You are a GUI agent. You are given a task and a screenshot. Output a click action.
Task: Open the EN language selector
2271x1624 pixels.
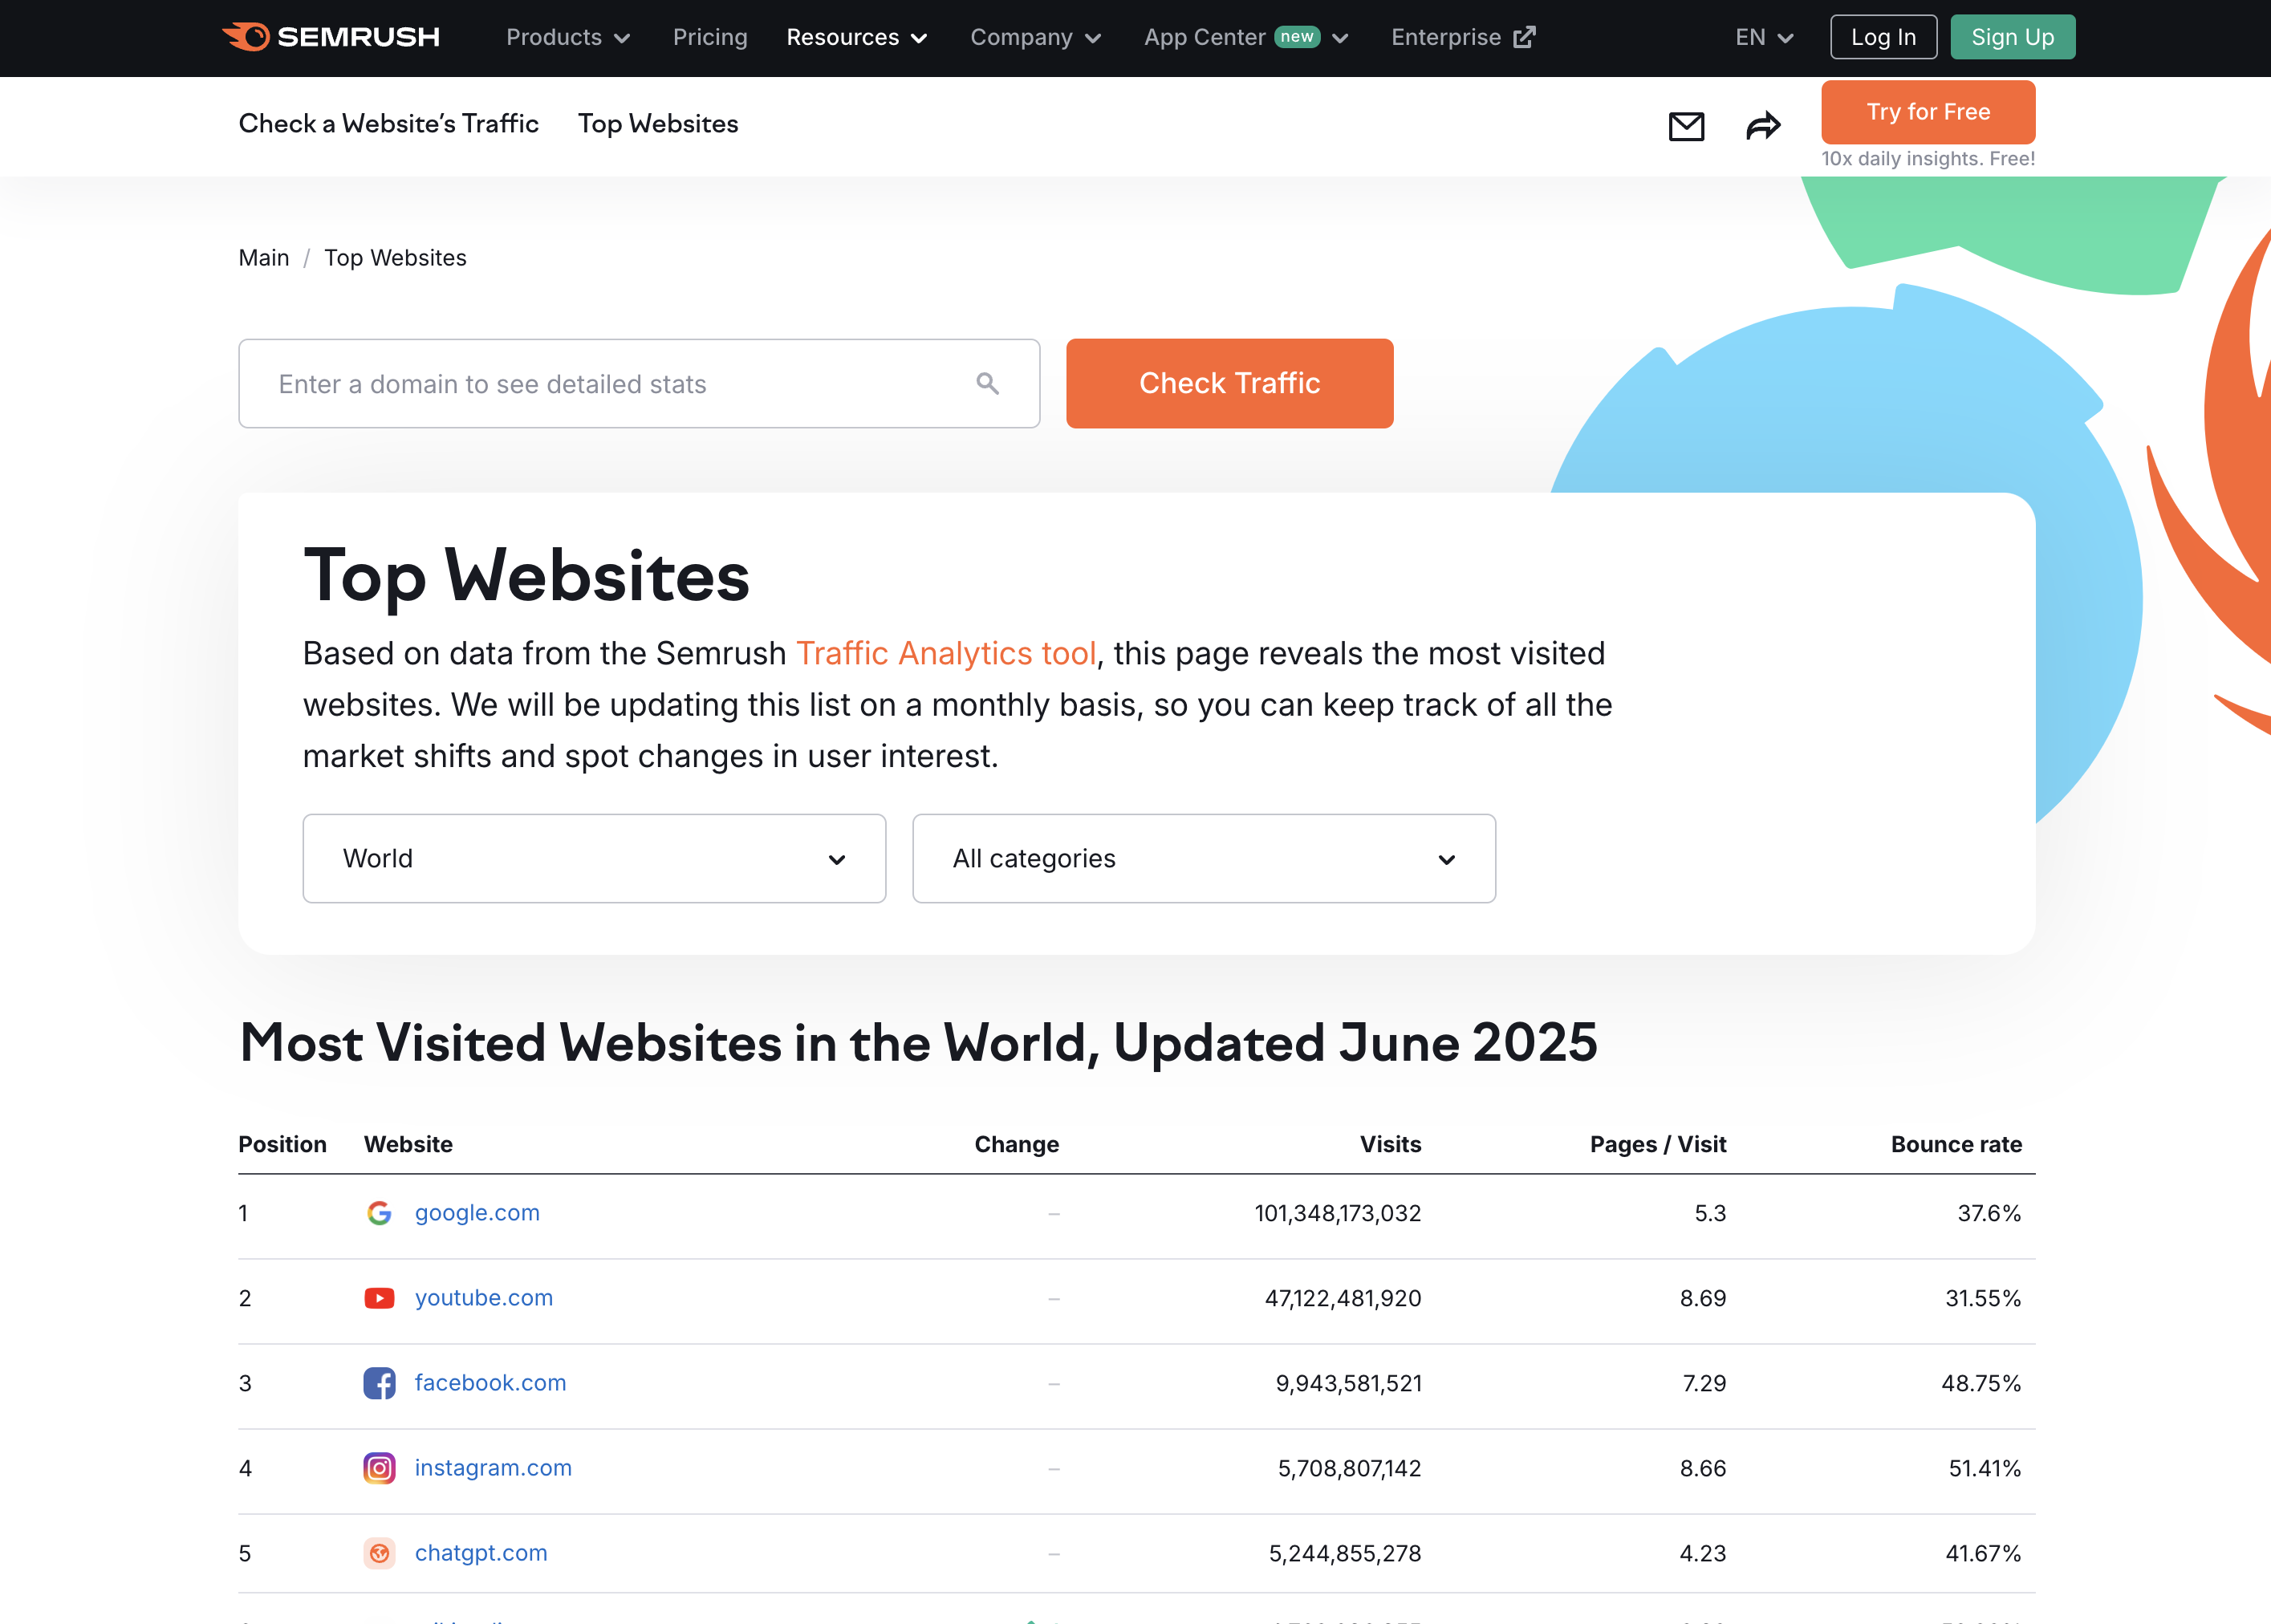1763,37
